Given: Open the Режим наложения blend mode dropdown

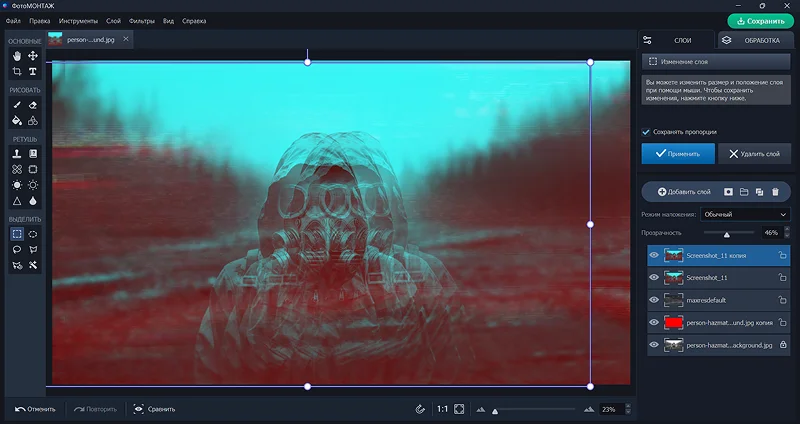Looking at the screenshot, I should pos(745,214).
